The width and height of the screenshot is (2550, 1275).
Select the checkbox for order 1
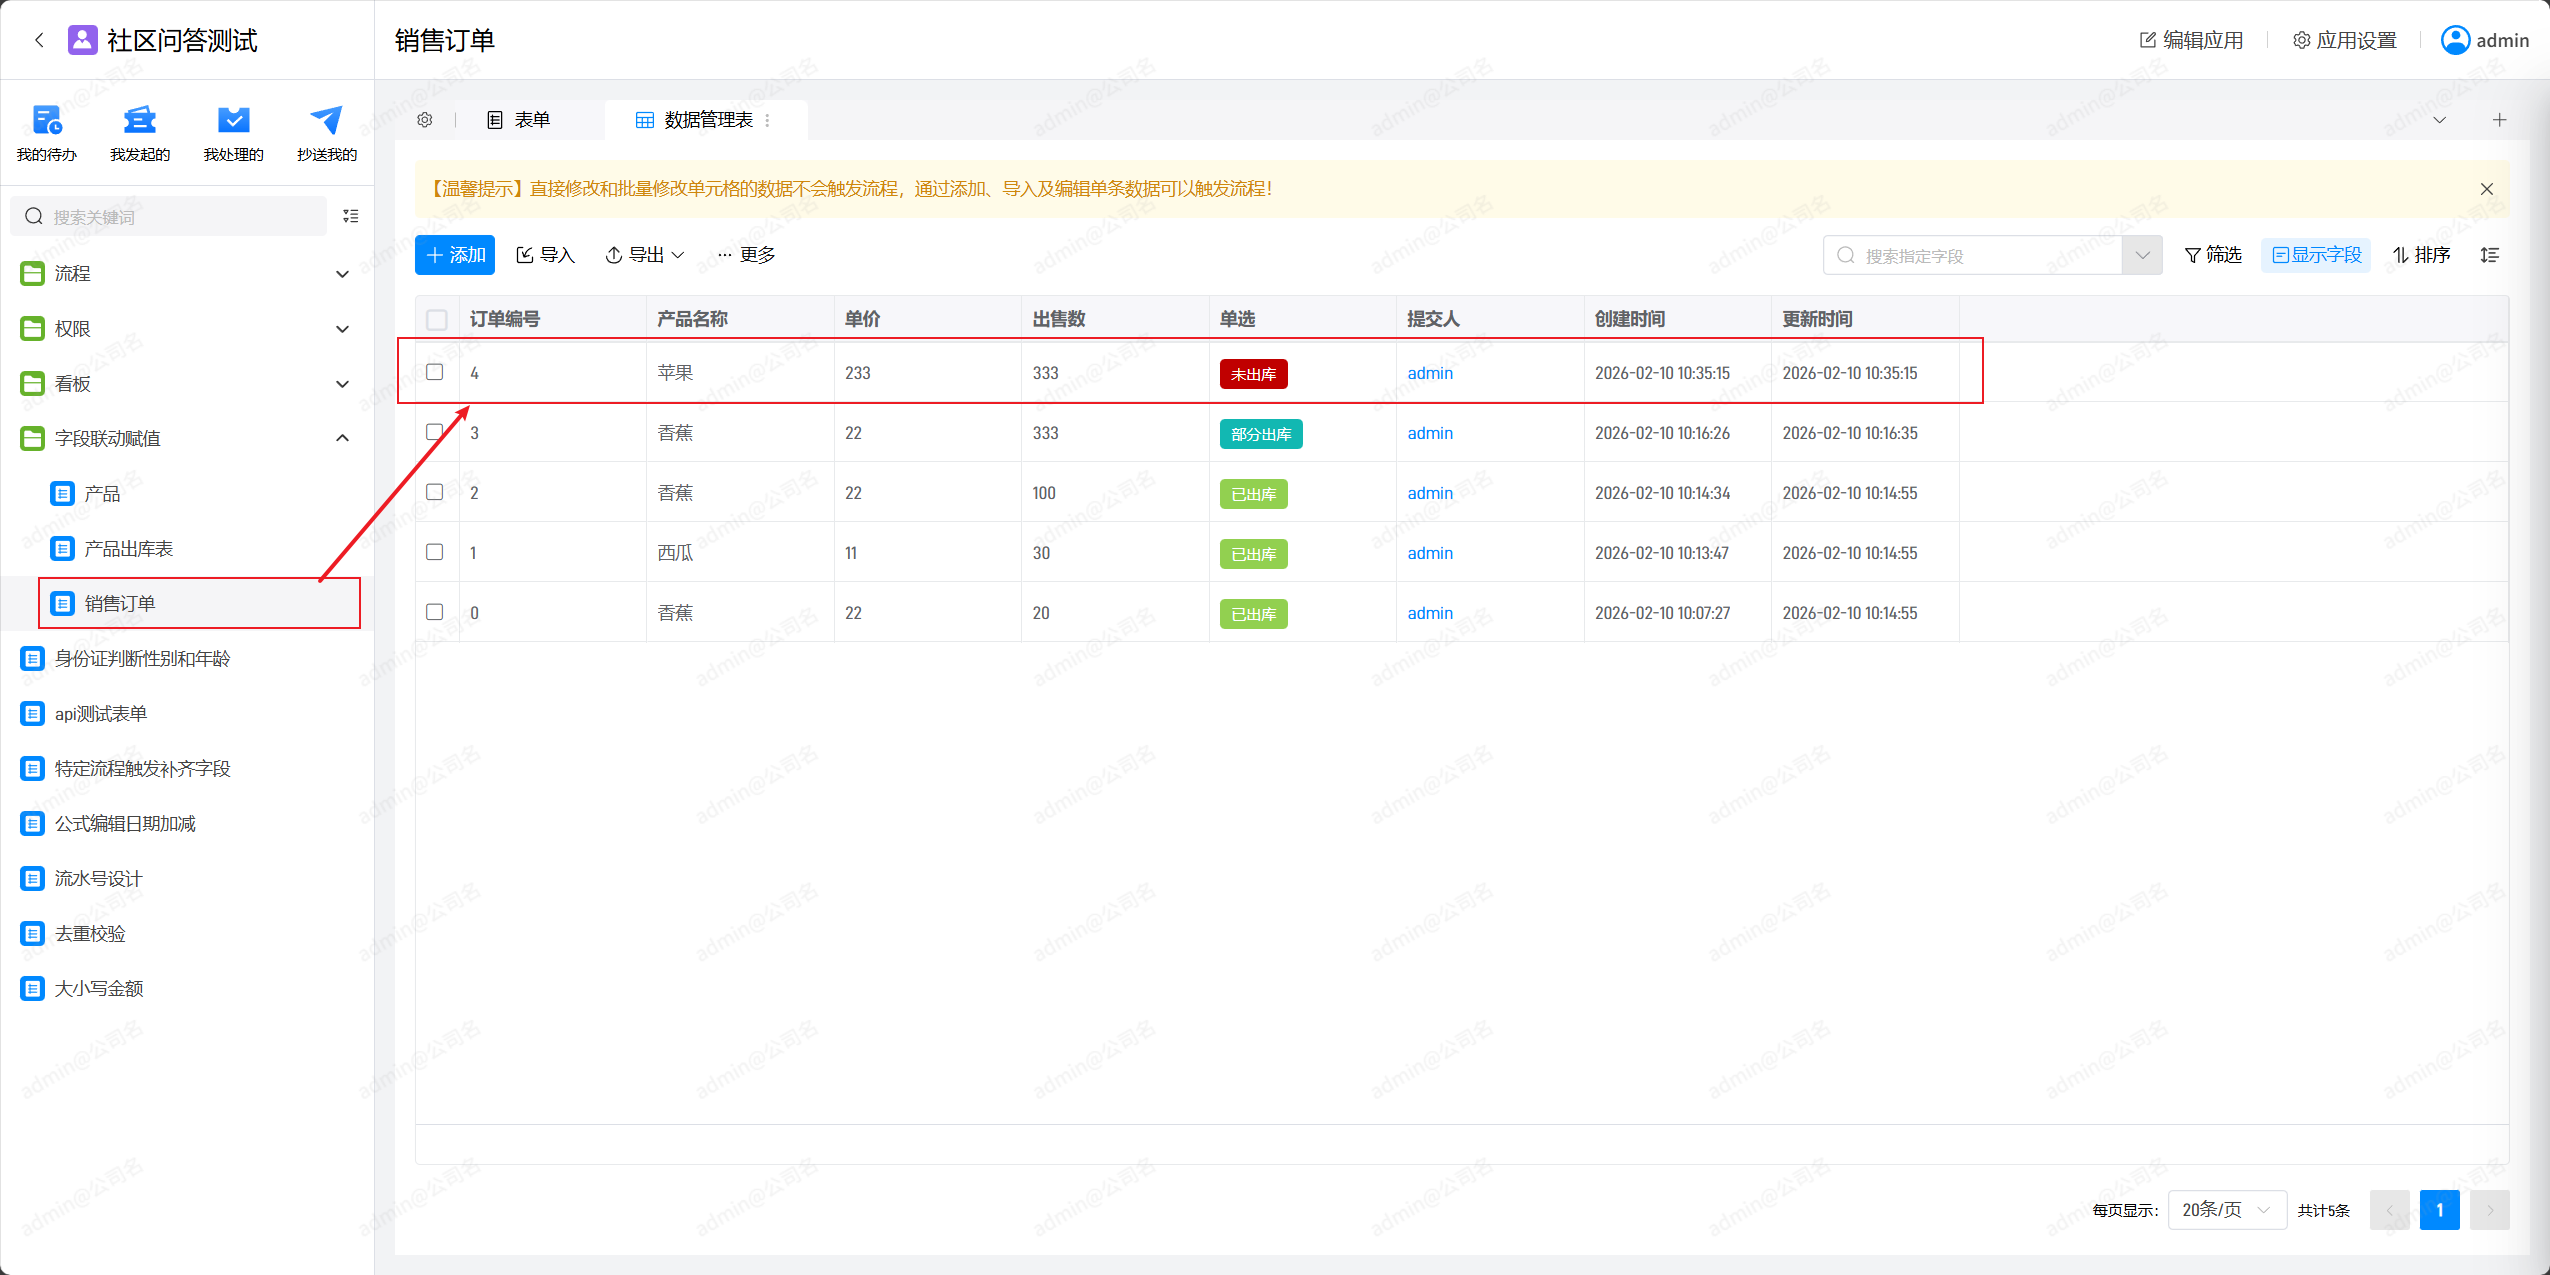click(x=435, y=552)
